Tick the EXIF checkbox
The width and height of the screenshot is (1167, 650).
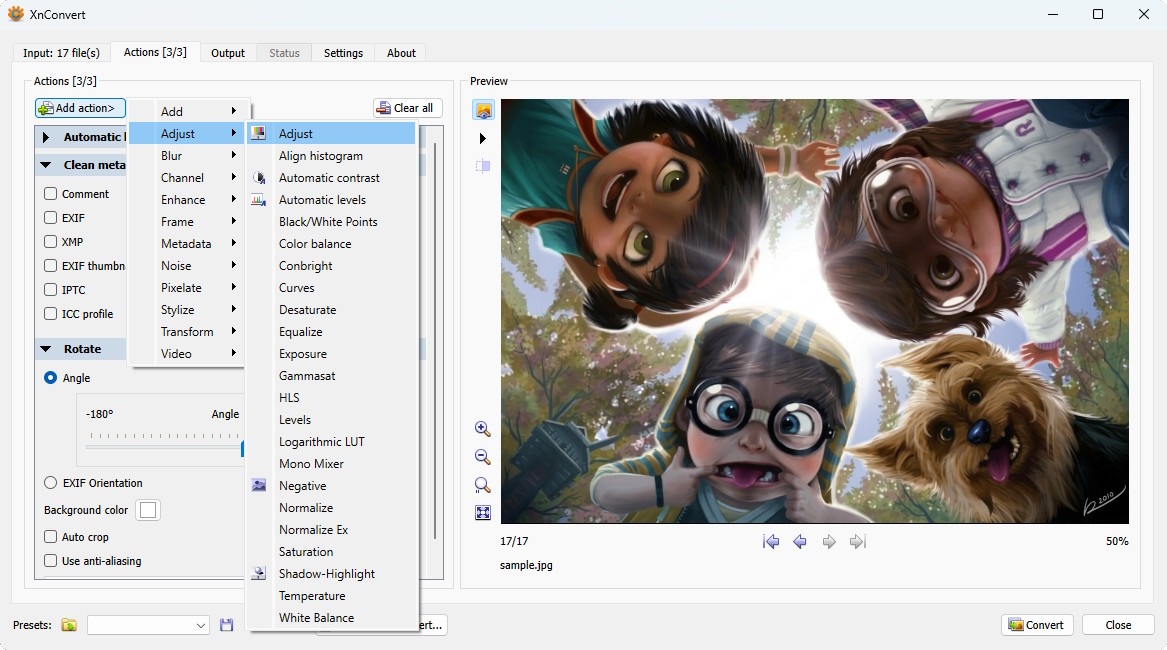coord(51,217)
